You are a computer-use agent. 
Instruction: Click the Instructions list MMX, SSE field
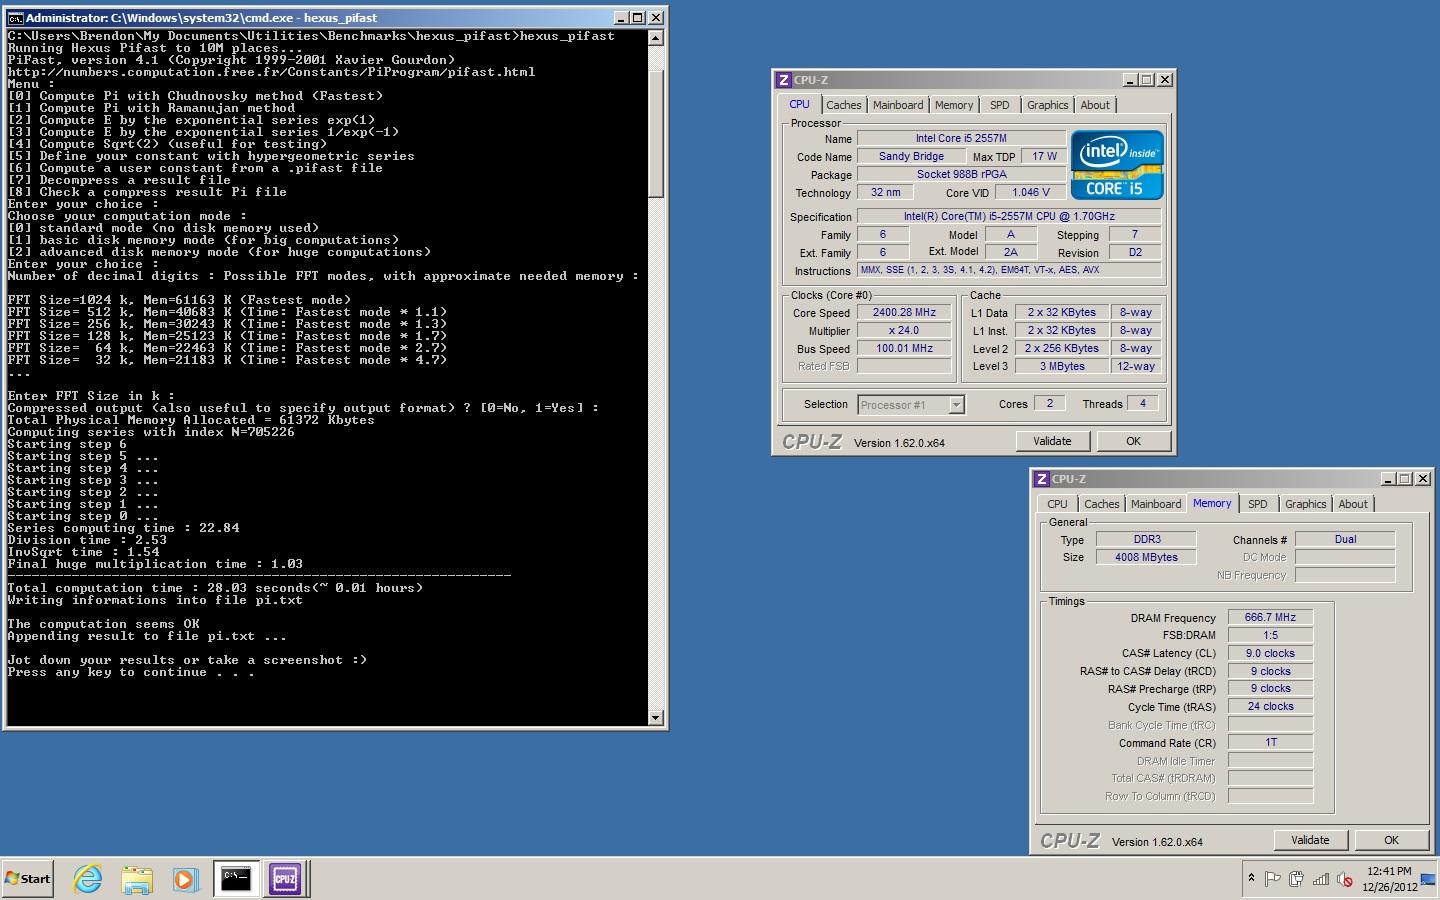click(1009, 270)
